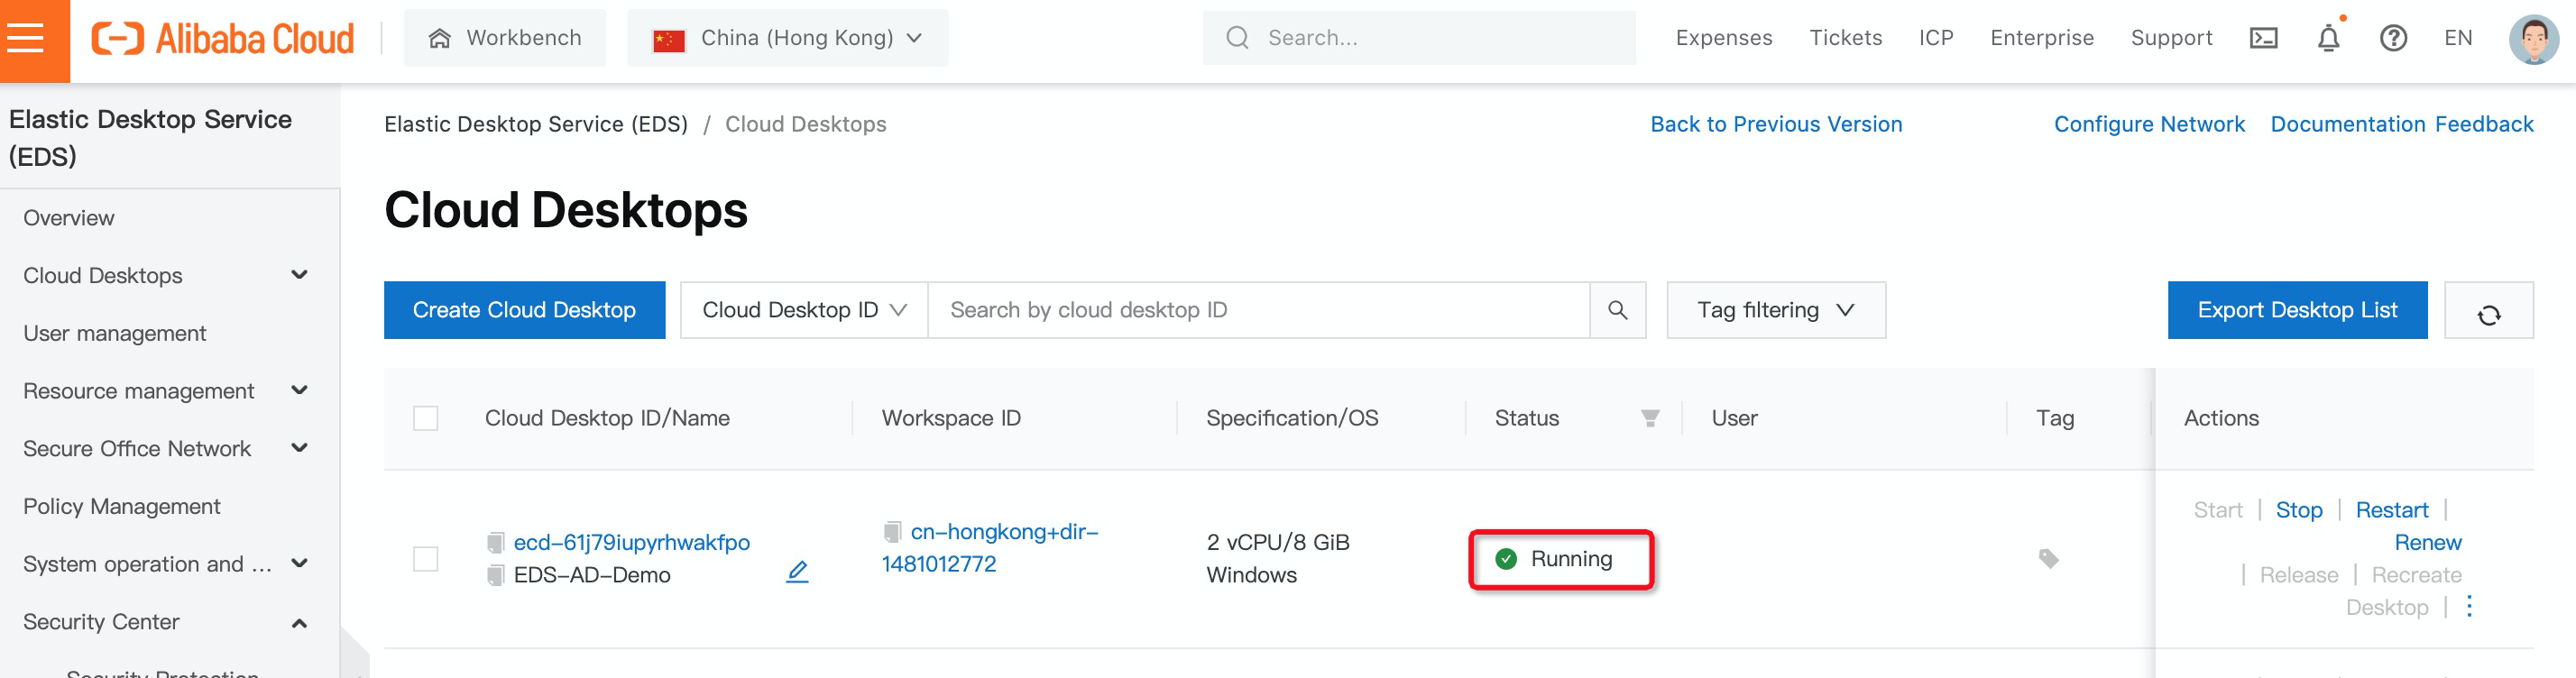
Task: Open the Feedback link
Action: (x=2484, y=124)
